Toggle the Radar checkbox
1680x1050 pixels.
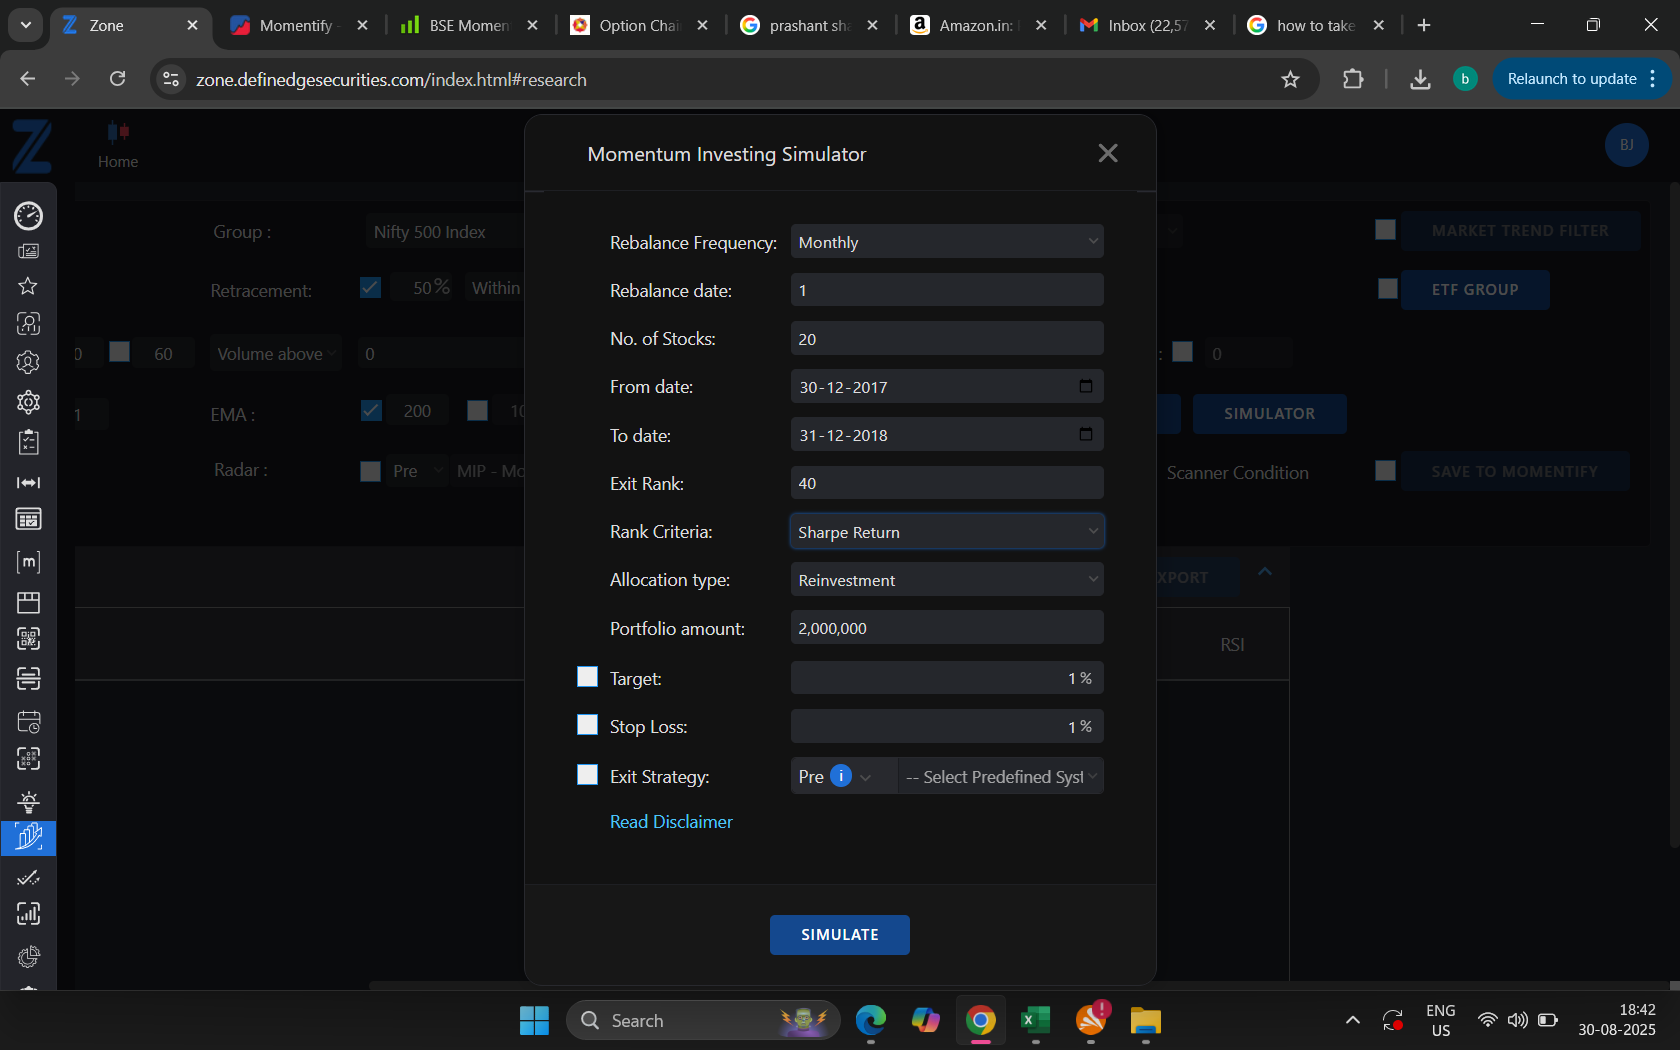point(370,471)
